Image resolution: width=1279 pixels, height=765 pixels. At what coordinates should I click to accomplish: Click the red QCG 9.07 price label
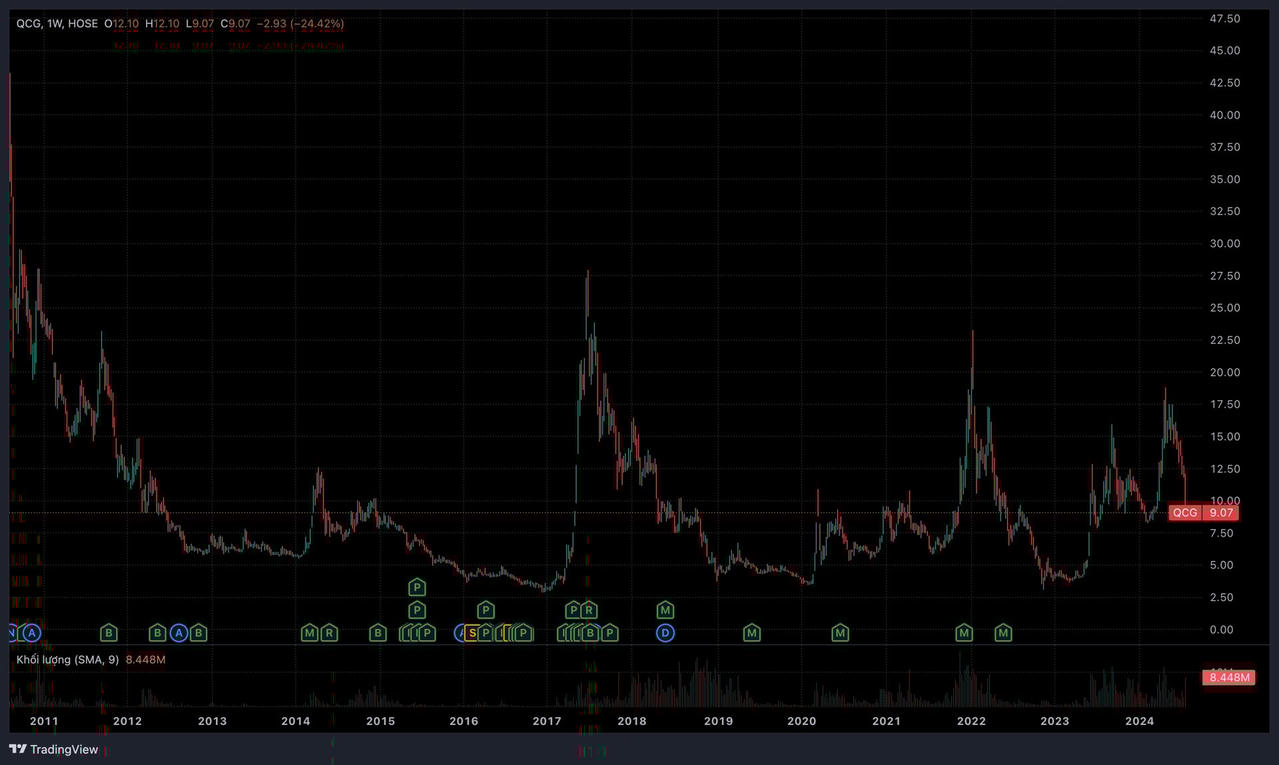click(x=1203, y=513)
